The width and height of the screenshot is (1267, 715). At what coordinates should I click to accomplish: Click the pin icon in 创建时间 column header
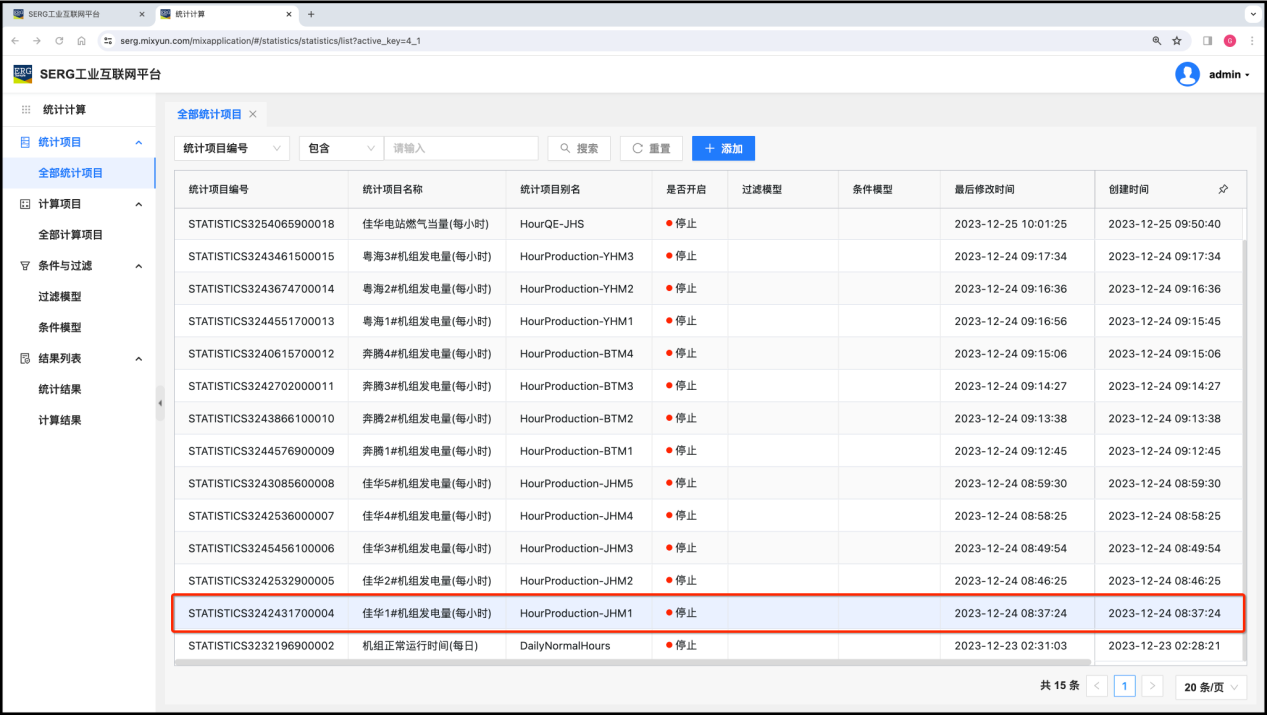coord(1223,189)
